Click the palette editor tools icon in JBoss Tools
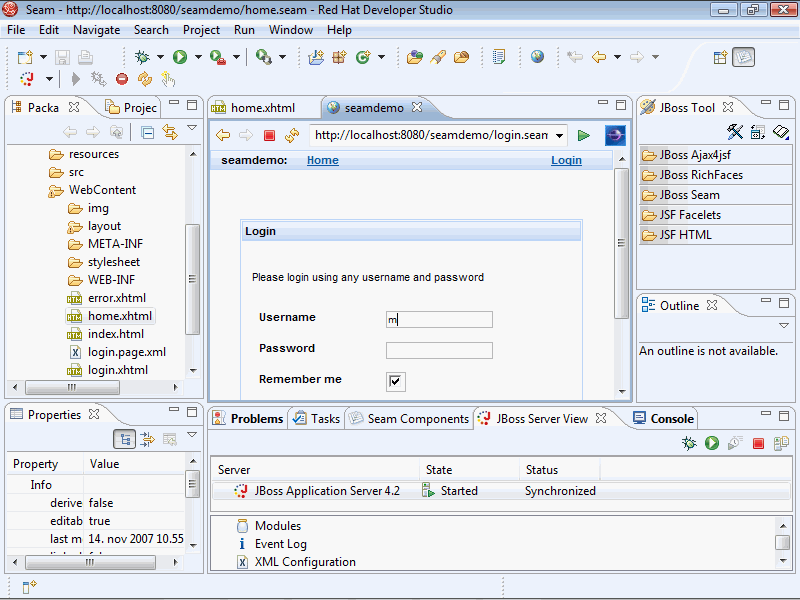Viewport: 800px width, 600px height. 735,132
